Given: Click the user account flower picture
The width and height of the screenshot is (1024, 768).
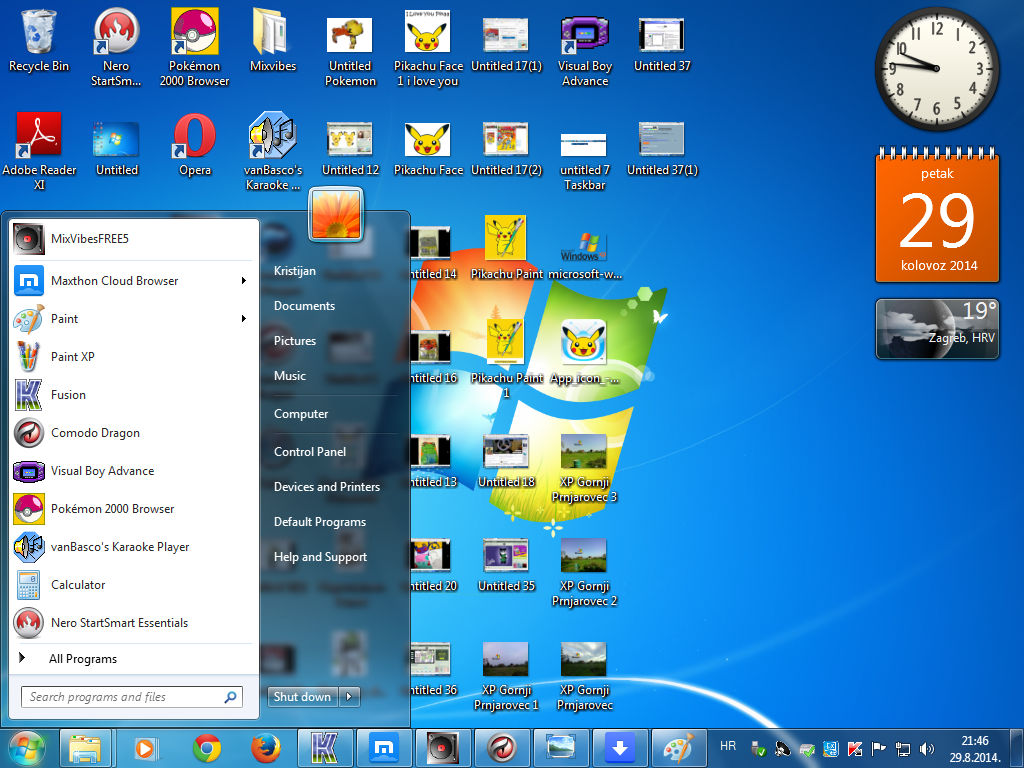Looking at the screenshot, I should pos(336,214).
